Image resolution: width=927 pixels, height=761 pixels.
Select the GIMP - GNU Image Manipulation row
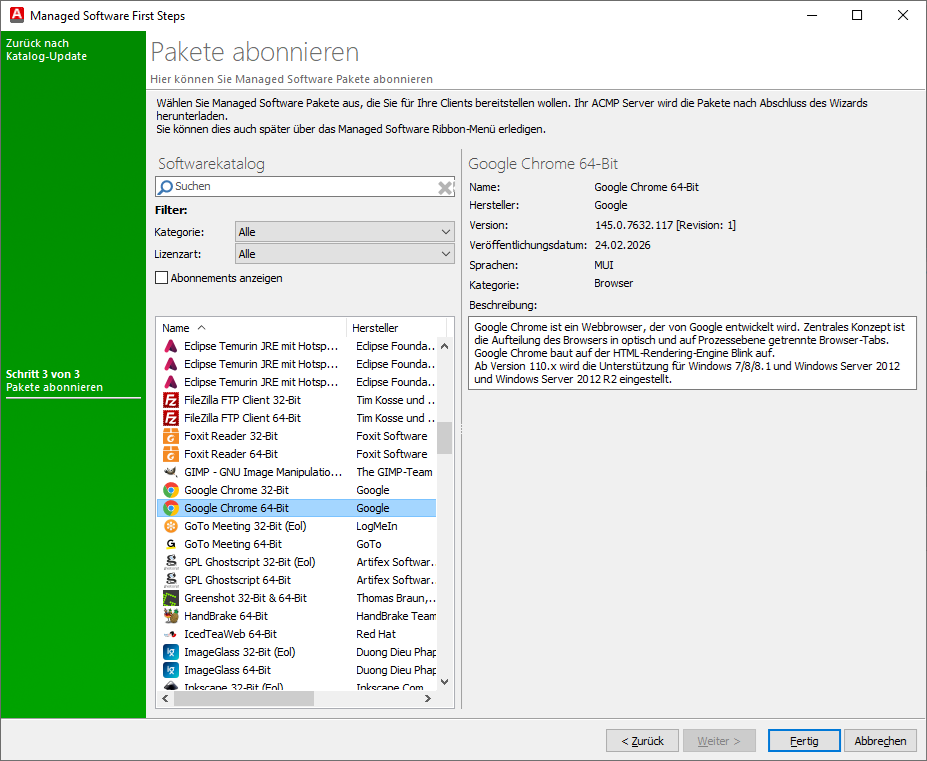[297, 472]
